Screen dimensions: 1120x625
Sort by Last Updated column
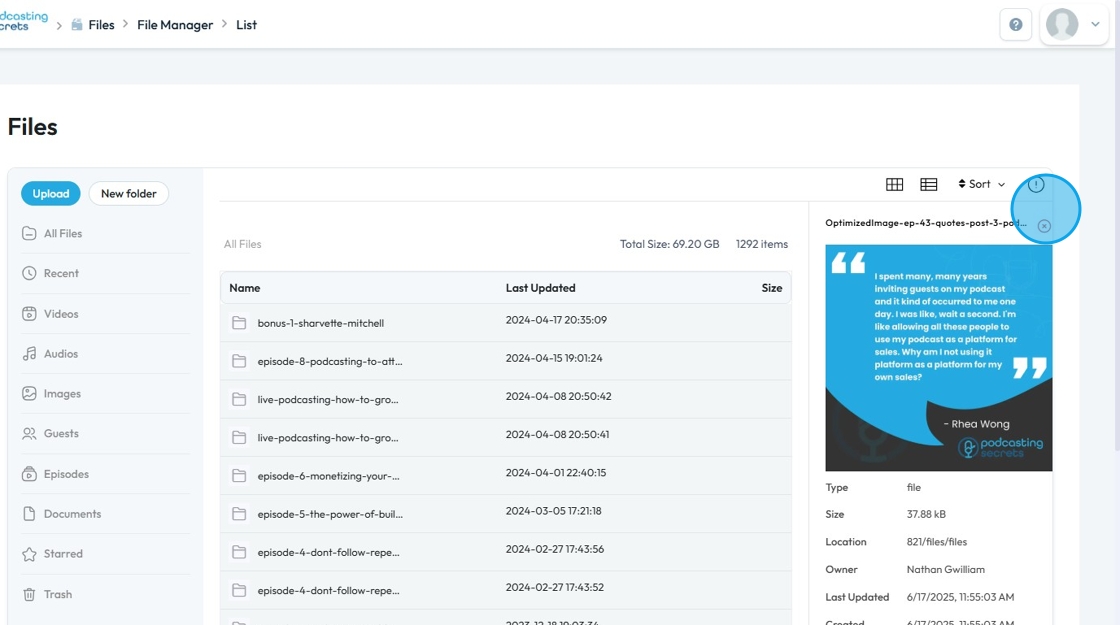[x=541, y=288]
